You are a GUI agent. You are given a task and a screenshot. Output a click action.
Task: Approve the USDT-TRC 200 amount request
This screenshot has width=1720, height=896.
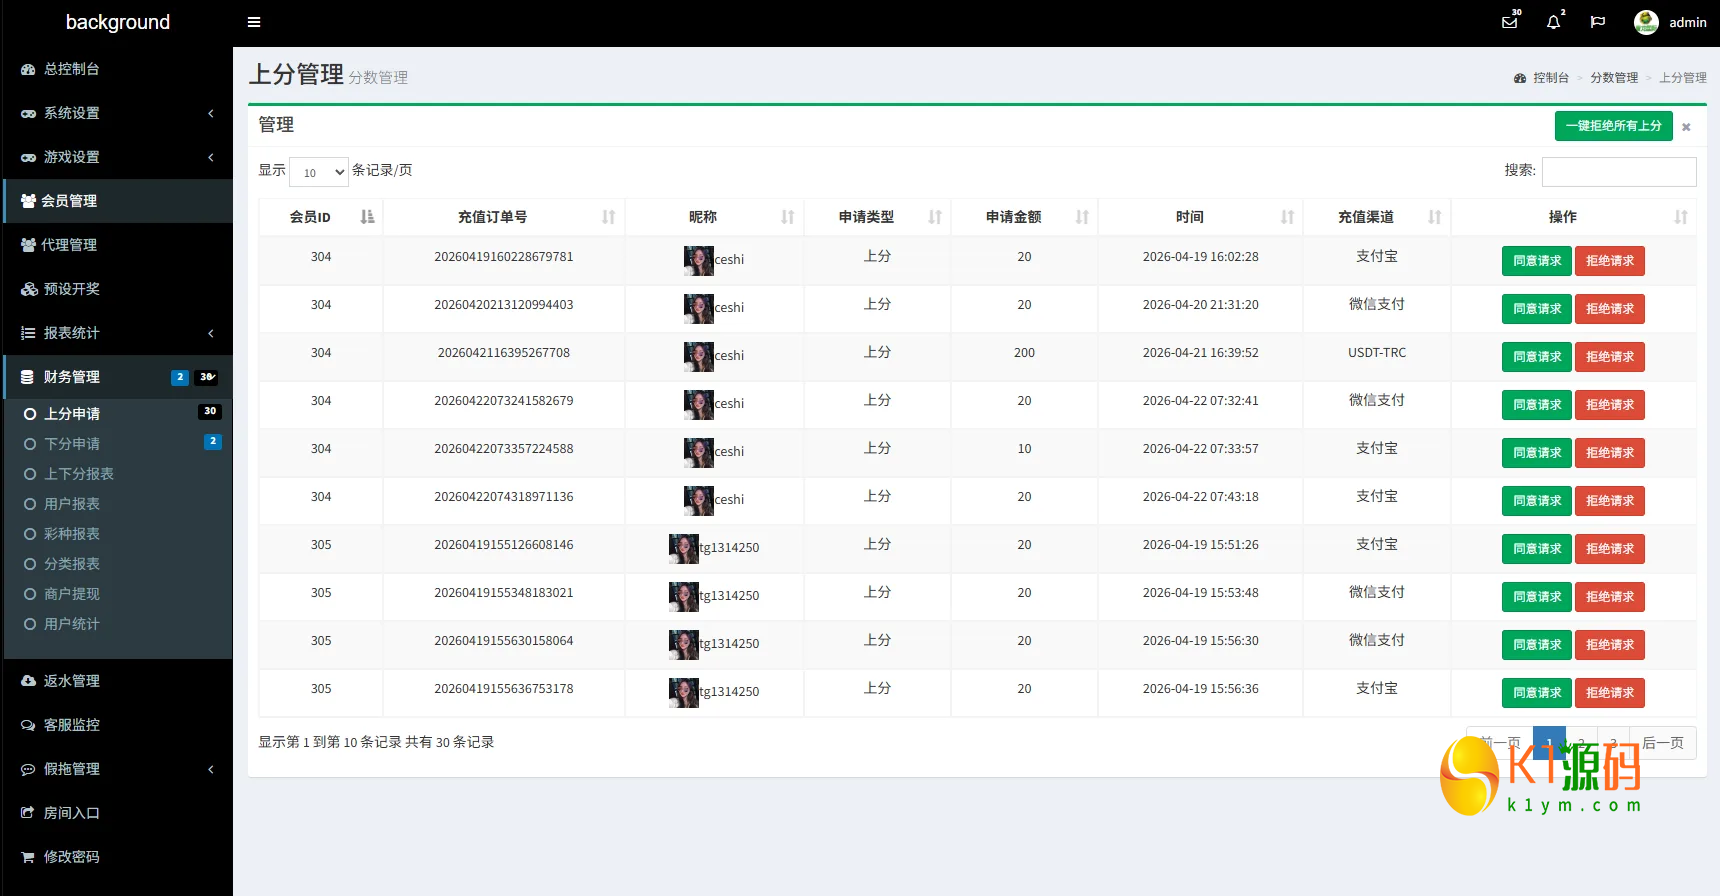pyautogui.click(x=1536, y=357)
